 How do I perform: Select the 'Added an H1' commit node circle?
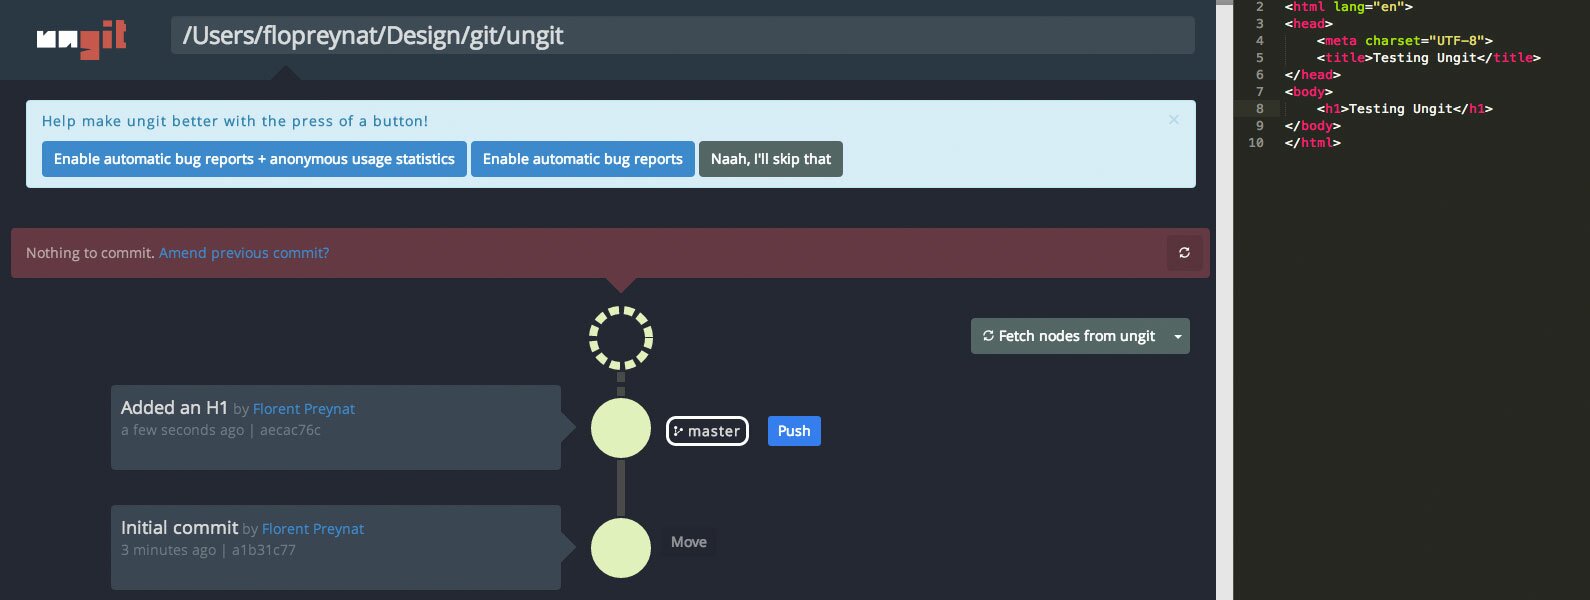pyautogui.click(x=621, y=428)
